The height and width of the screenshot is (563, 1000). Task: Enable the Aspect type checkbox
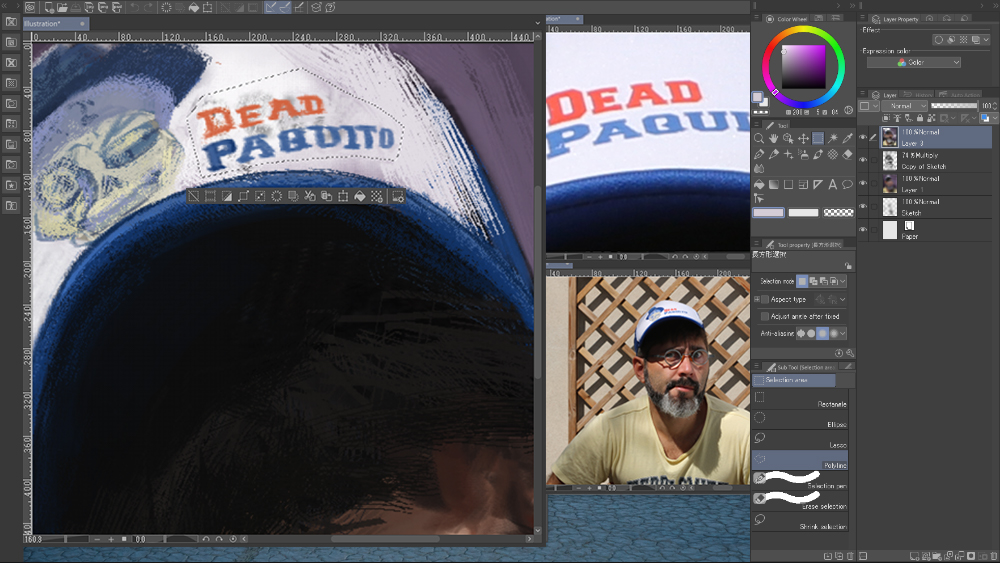coord(765,299)
